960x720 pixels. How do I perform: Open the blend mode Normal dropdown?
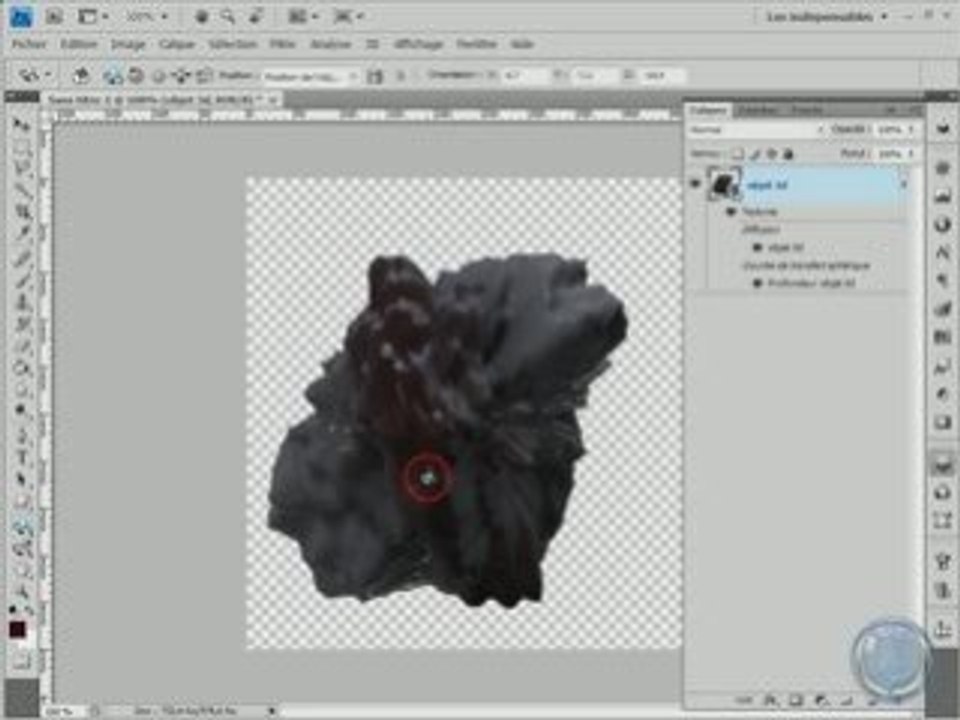tap(757, 130)
